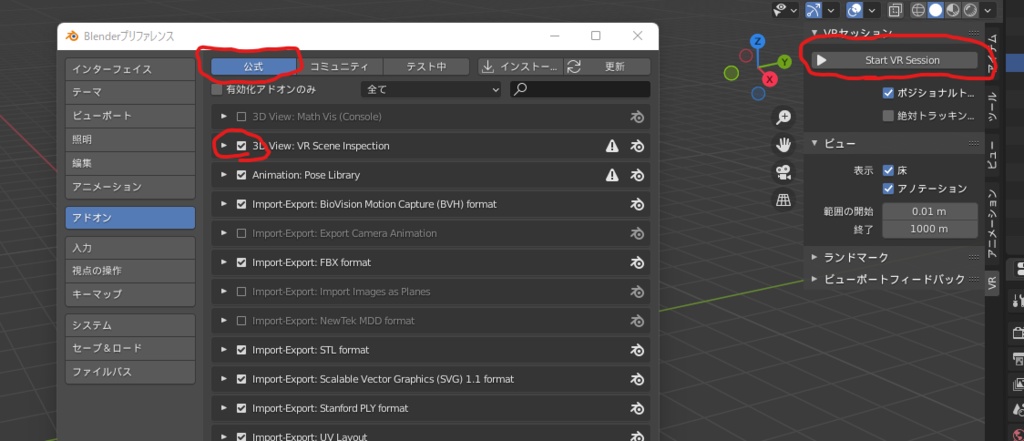Screen dimensions: 1024x441
Task: Expand the ランドマーク panel
Action: point(814,257)
